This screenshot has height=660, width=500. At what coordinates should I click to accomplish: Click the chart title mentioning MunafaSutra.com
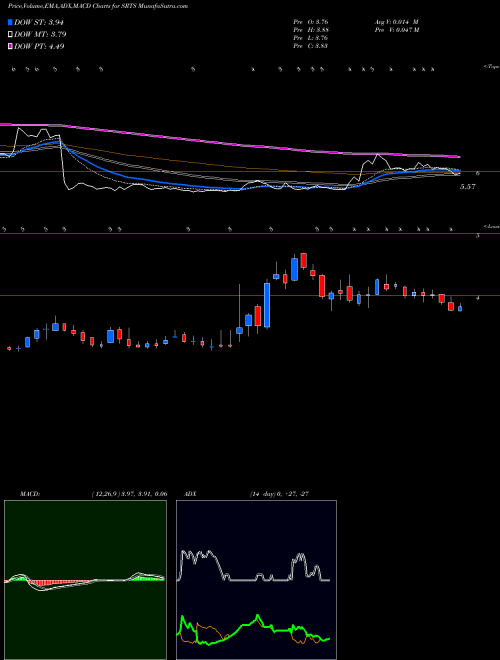pos(98,6)
